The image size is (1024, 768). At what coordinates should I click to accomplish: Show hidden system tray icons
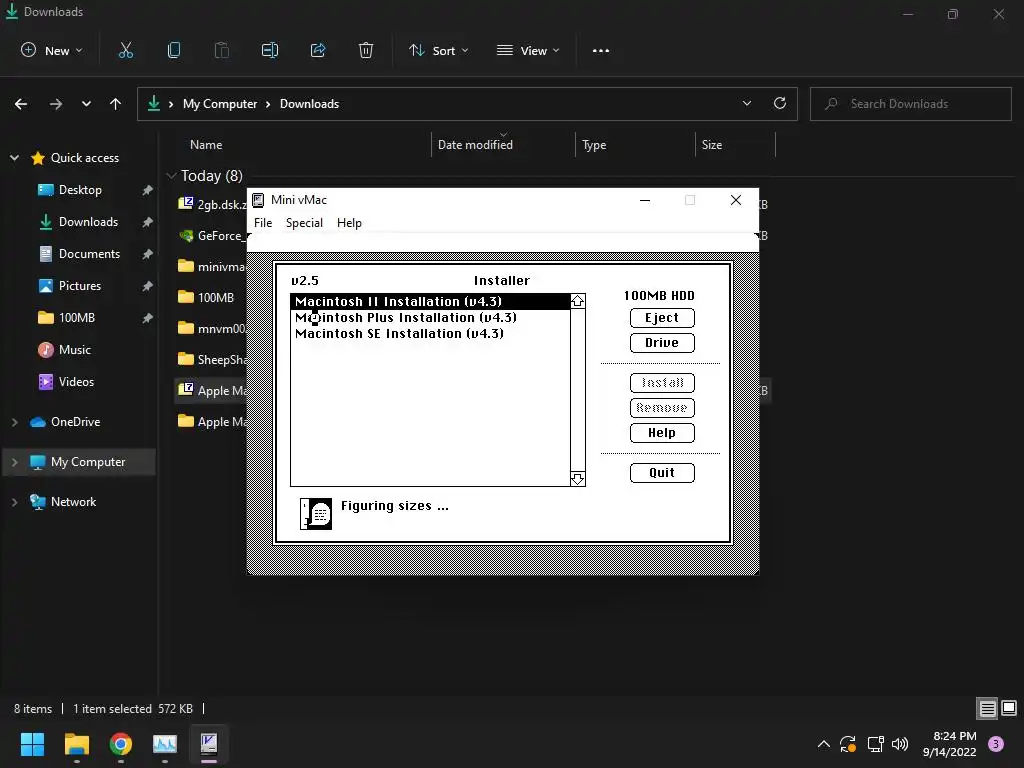click(x=824, y=744)
